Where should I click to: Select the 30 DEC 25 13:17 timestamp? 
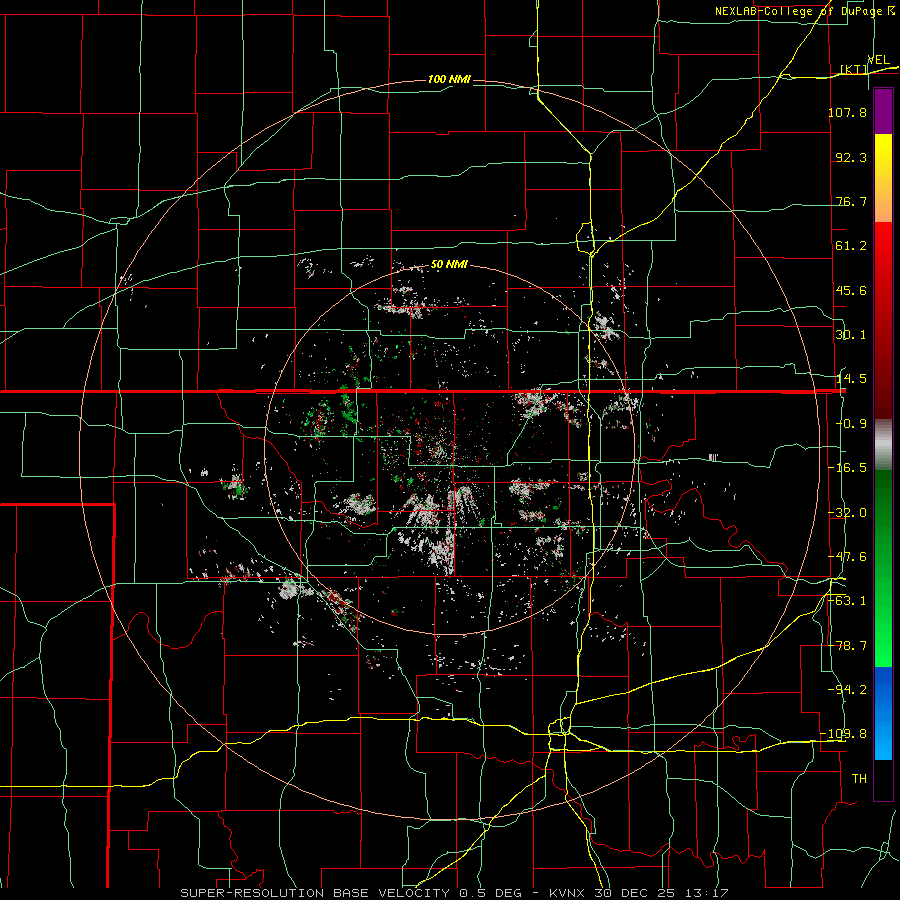(x=661, y=893)
